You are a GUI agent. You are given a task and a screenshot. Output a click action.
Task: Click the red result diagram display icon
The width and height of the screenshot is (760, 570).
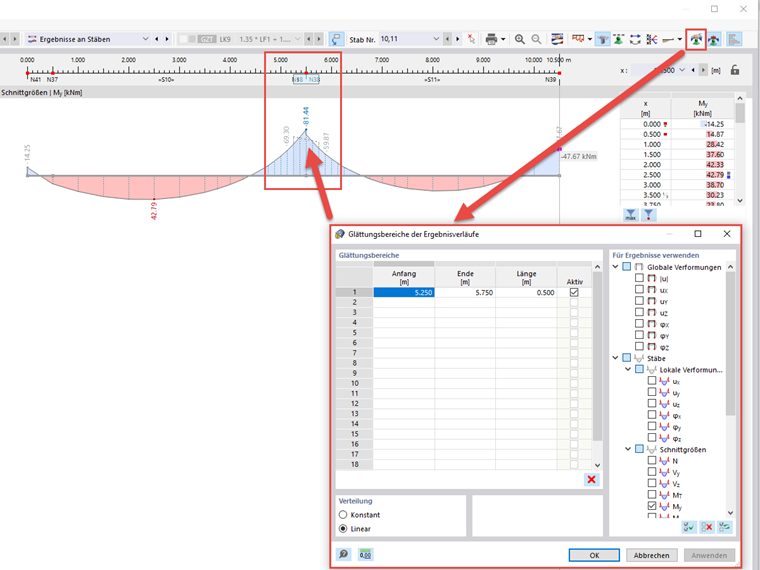(x=578, y=39)
